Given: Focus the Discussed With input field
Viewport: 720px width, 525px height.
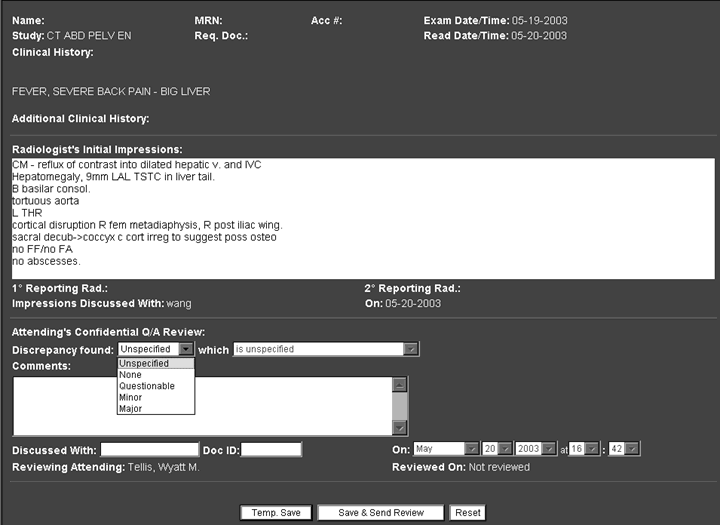Looking at the screenshot, I should click(149, 450).
